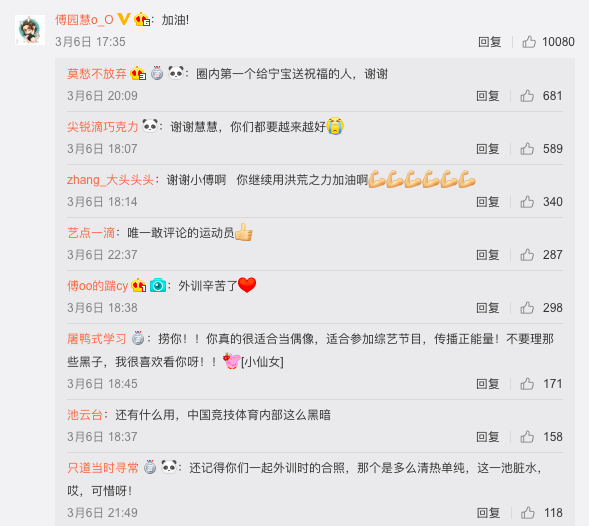Open 傅园慧o_O's avatar thumbnail
Screen dimensions: 589x526
click(30, 30)
